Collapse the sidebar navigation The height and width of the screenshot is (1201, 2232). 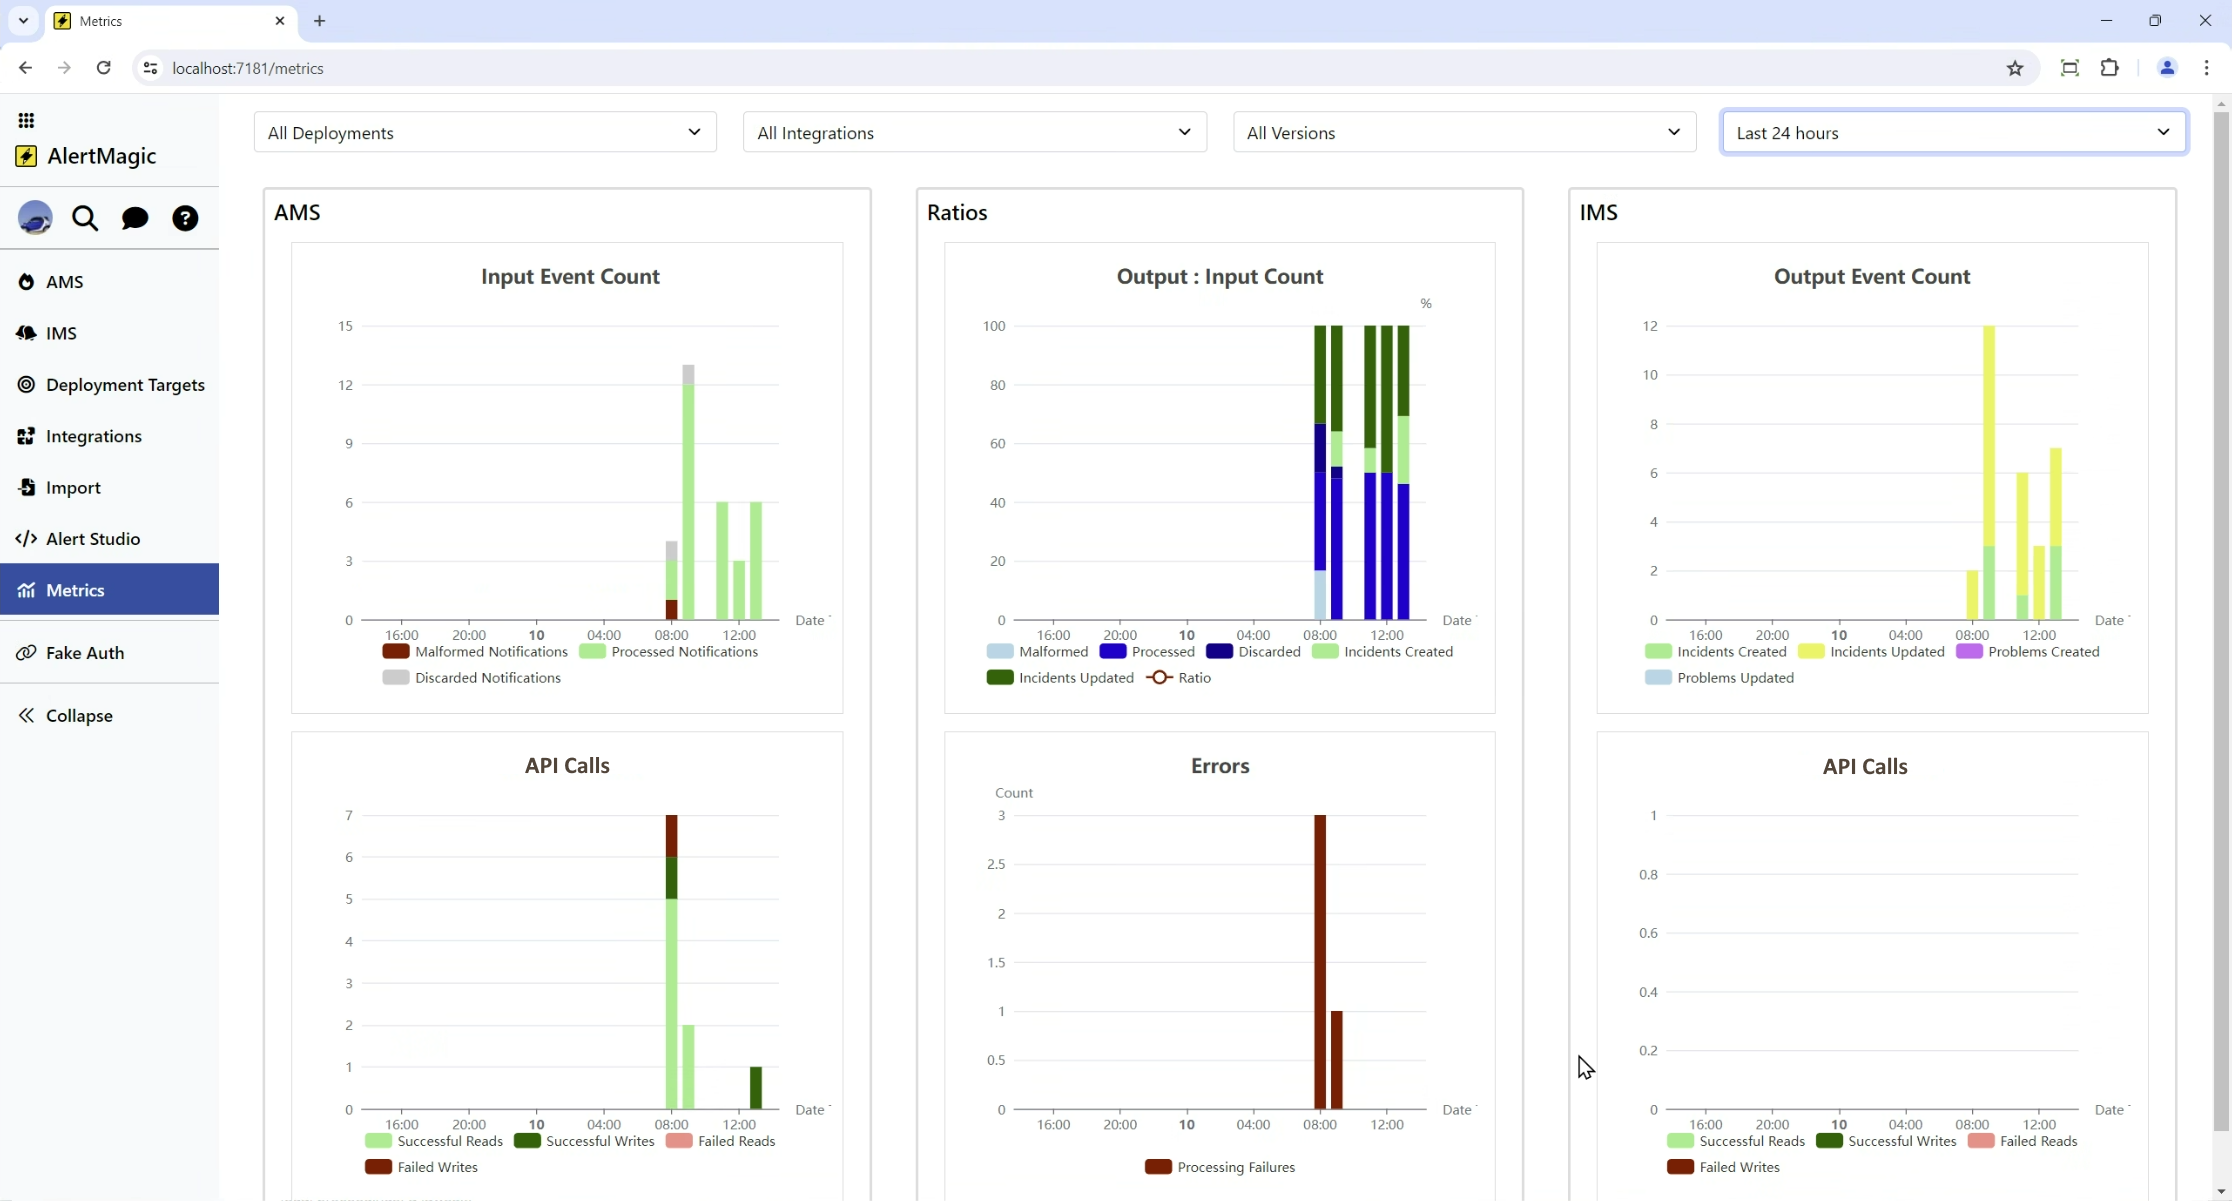(79, 716)
